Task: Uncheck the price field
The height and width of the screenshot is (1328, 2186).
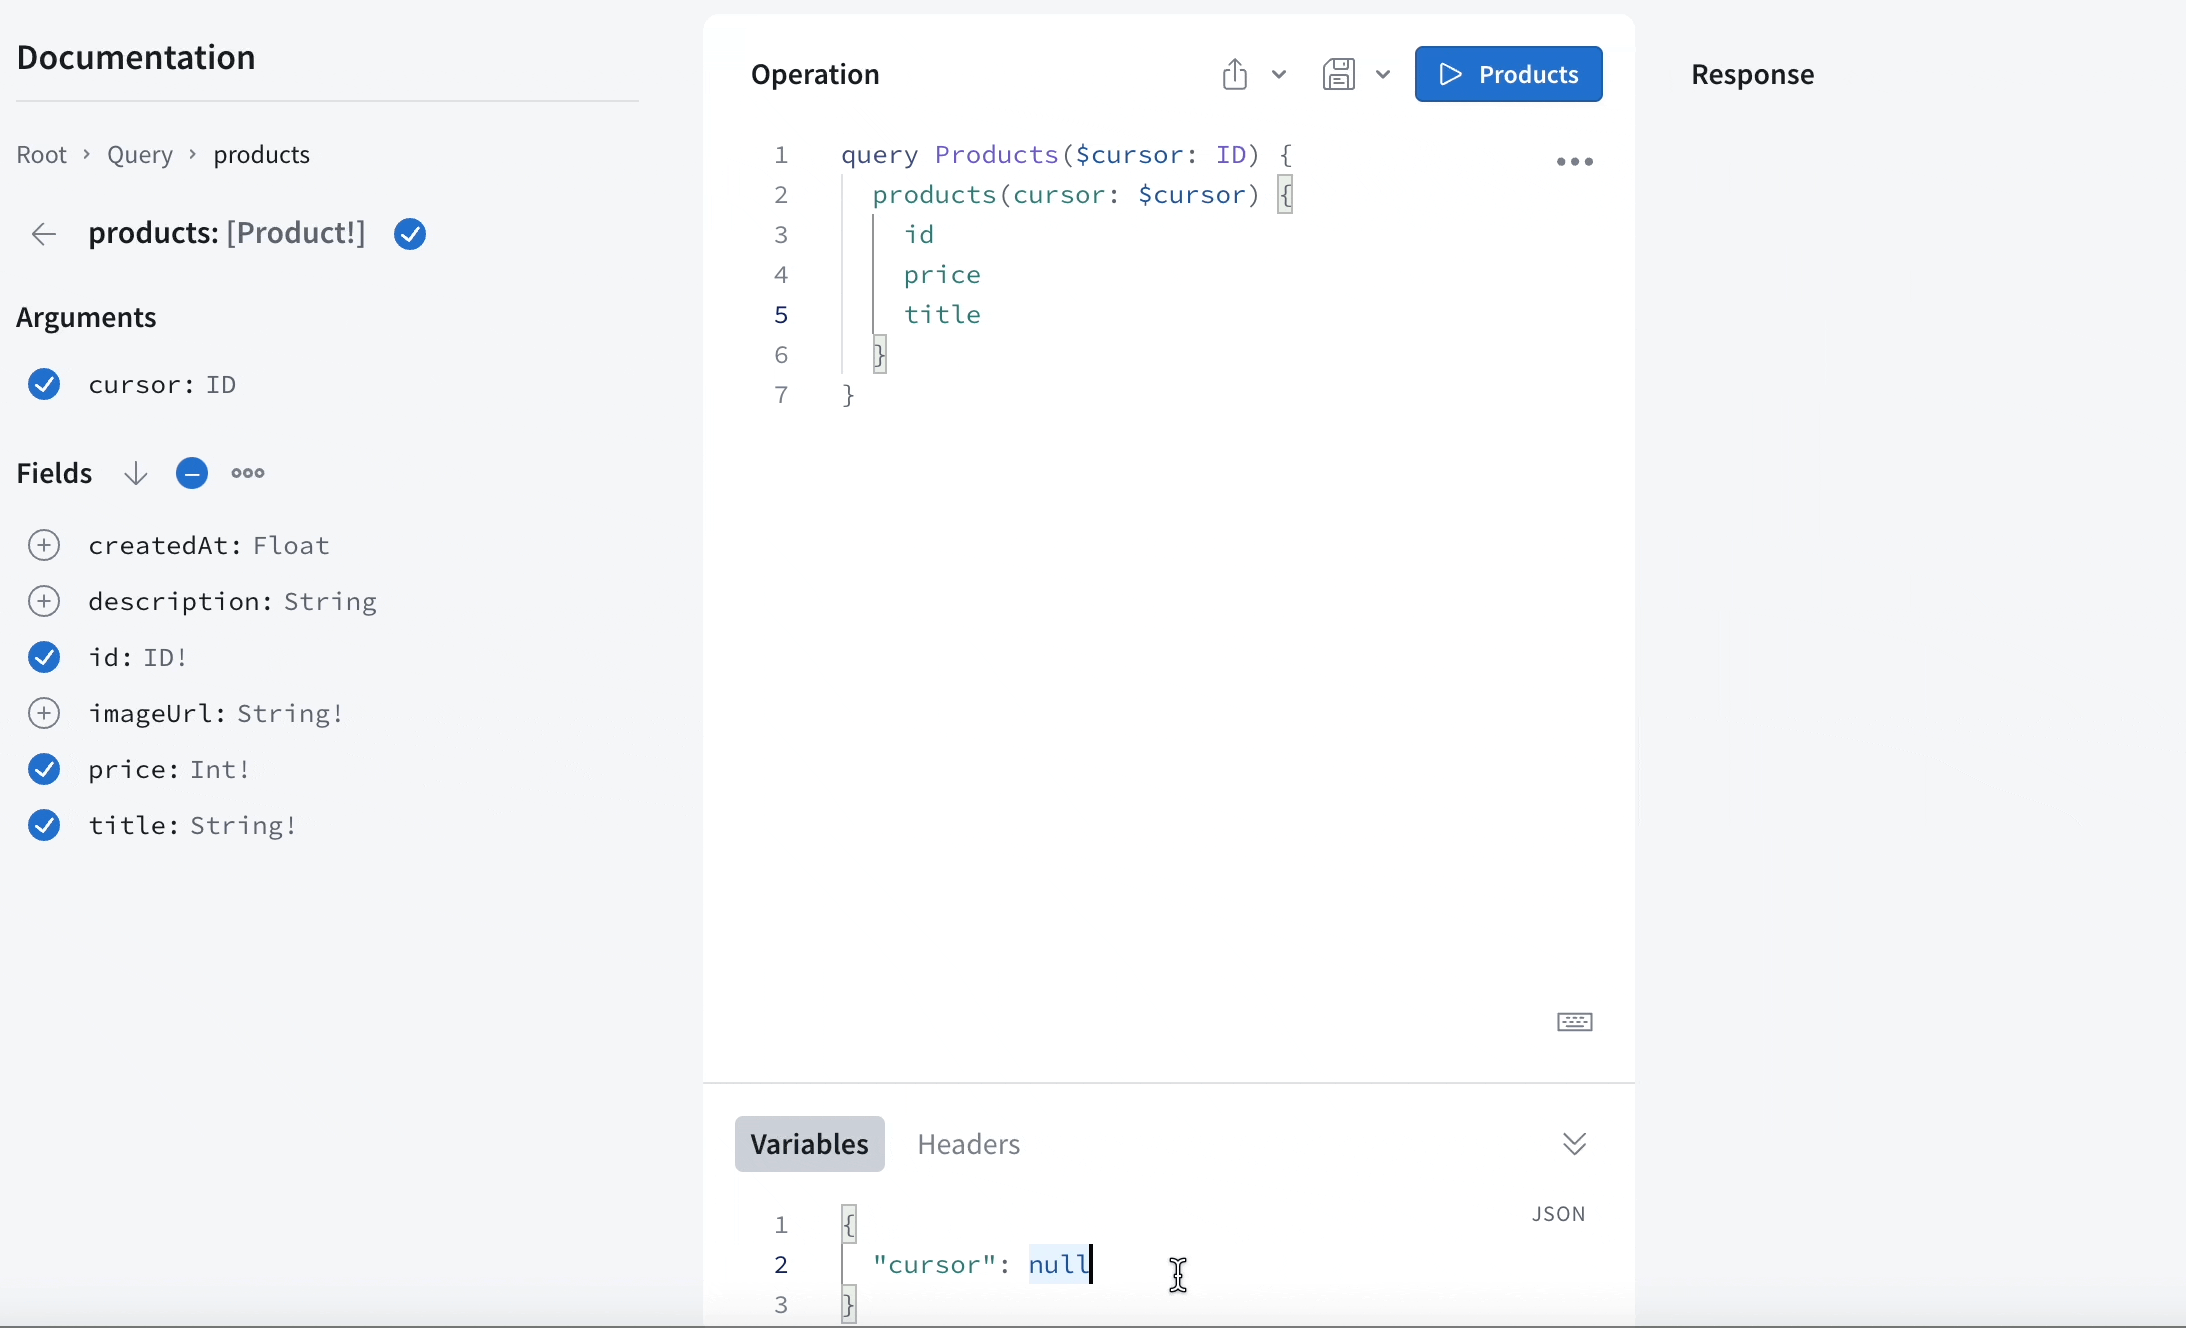Action: [x=44, y=769]
